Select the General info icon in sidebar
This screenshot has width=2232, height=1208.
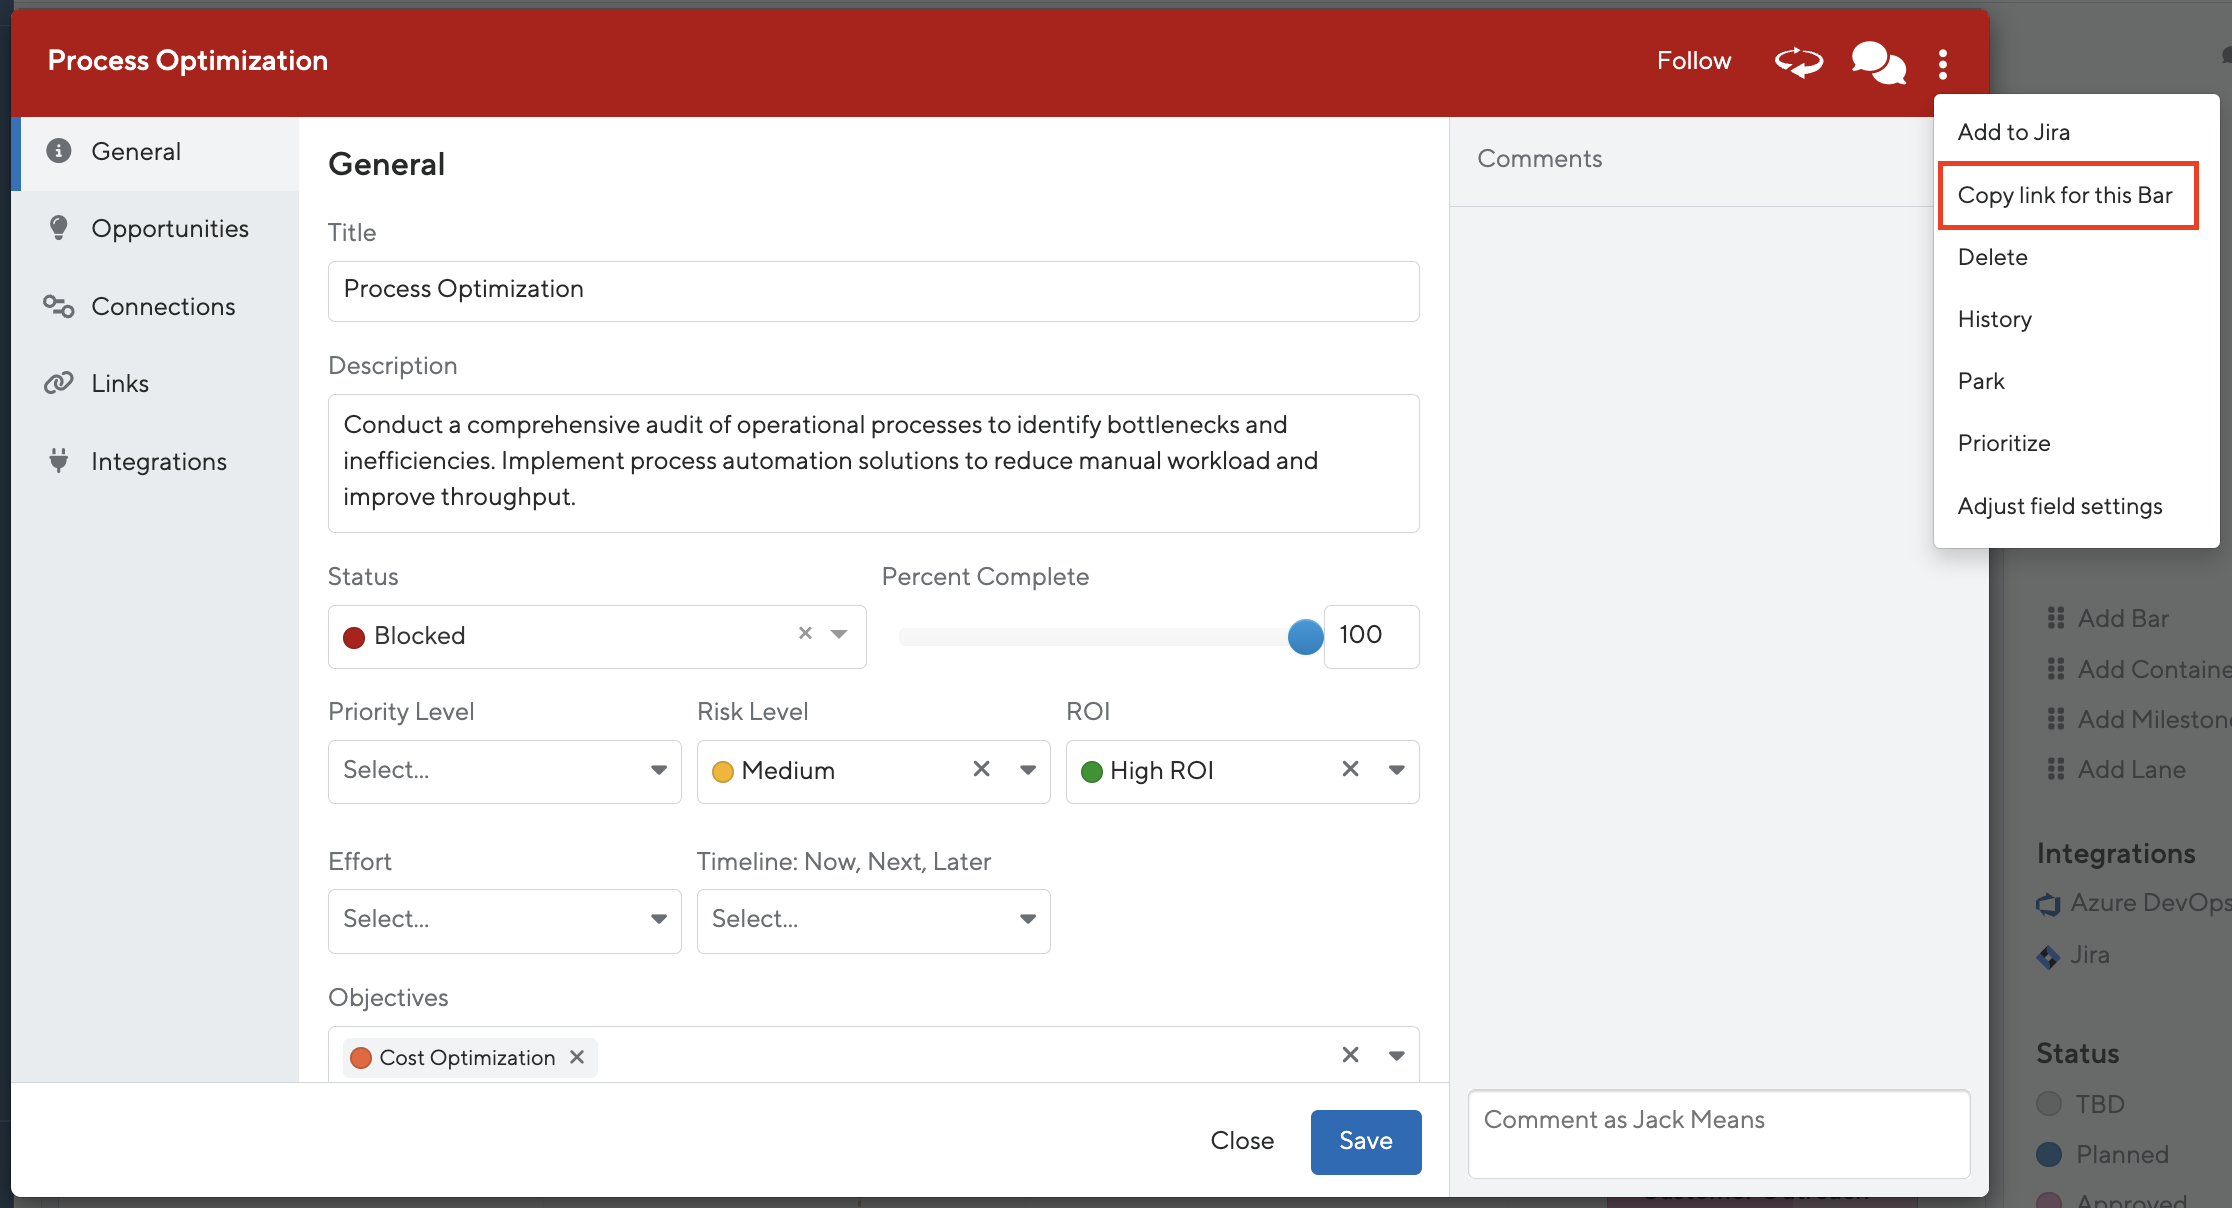coord(59,151)
